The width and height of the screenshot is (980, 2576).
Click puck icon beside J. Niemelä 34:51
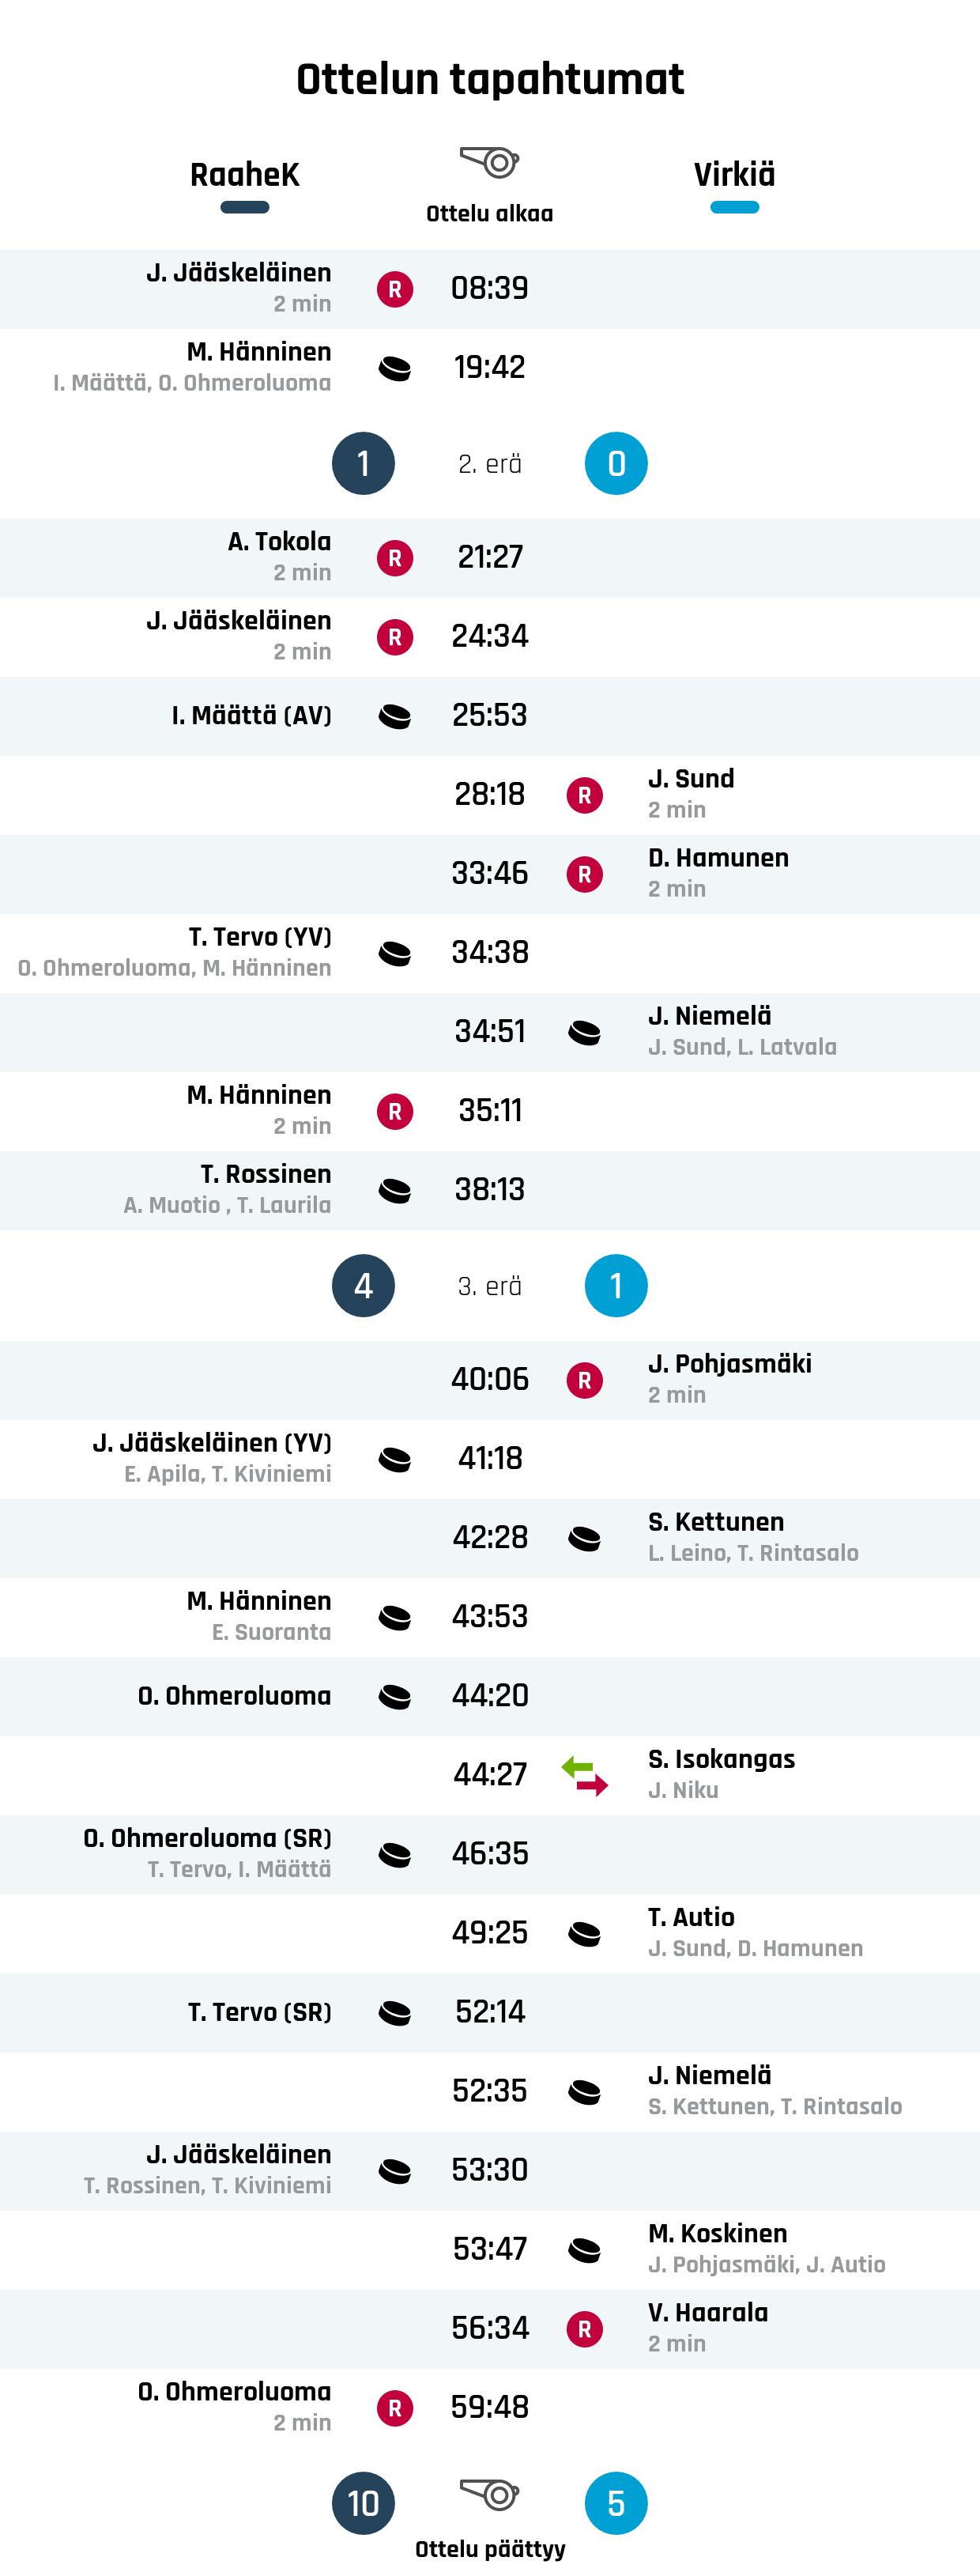point(585,1032)
